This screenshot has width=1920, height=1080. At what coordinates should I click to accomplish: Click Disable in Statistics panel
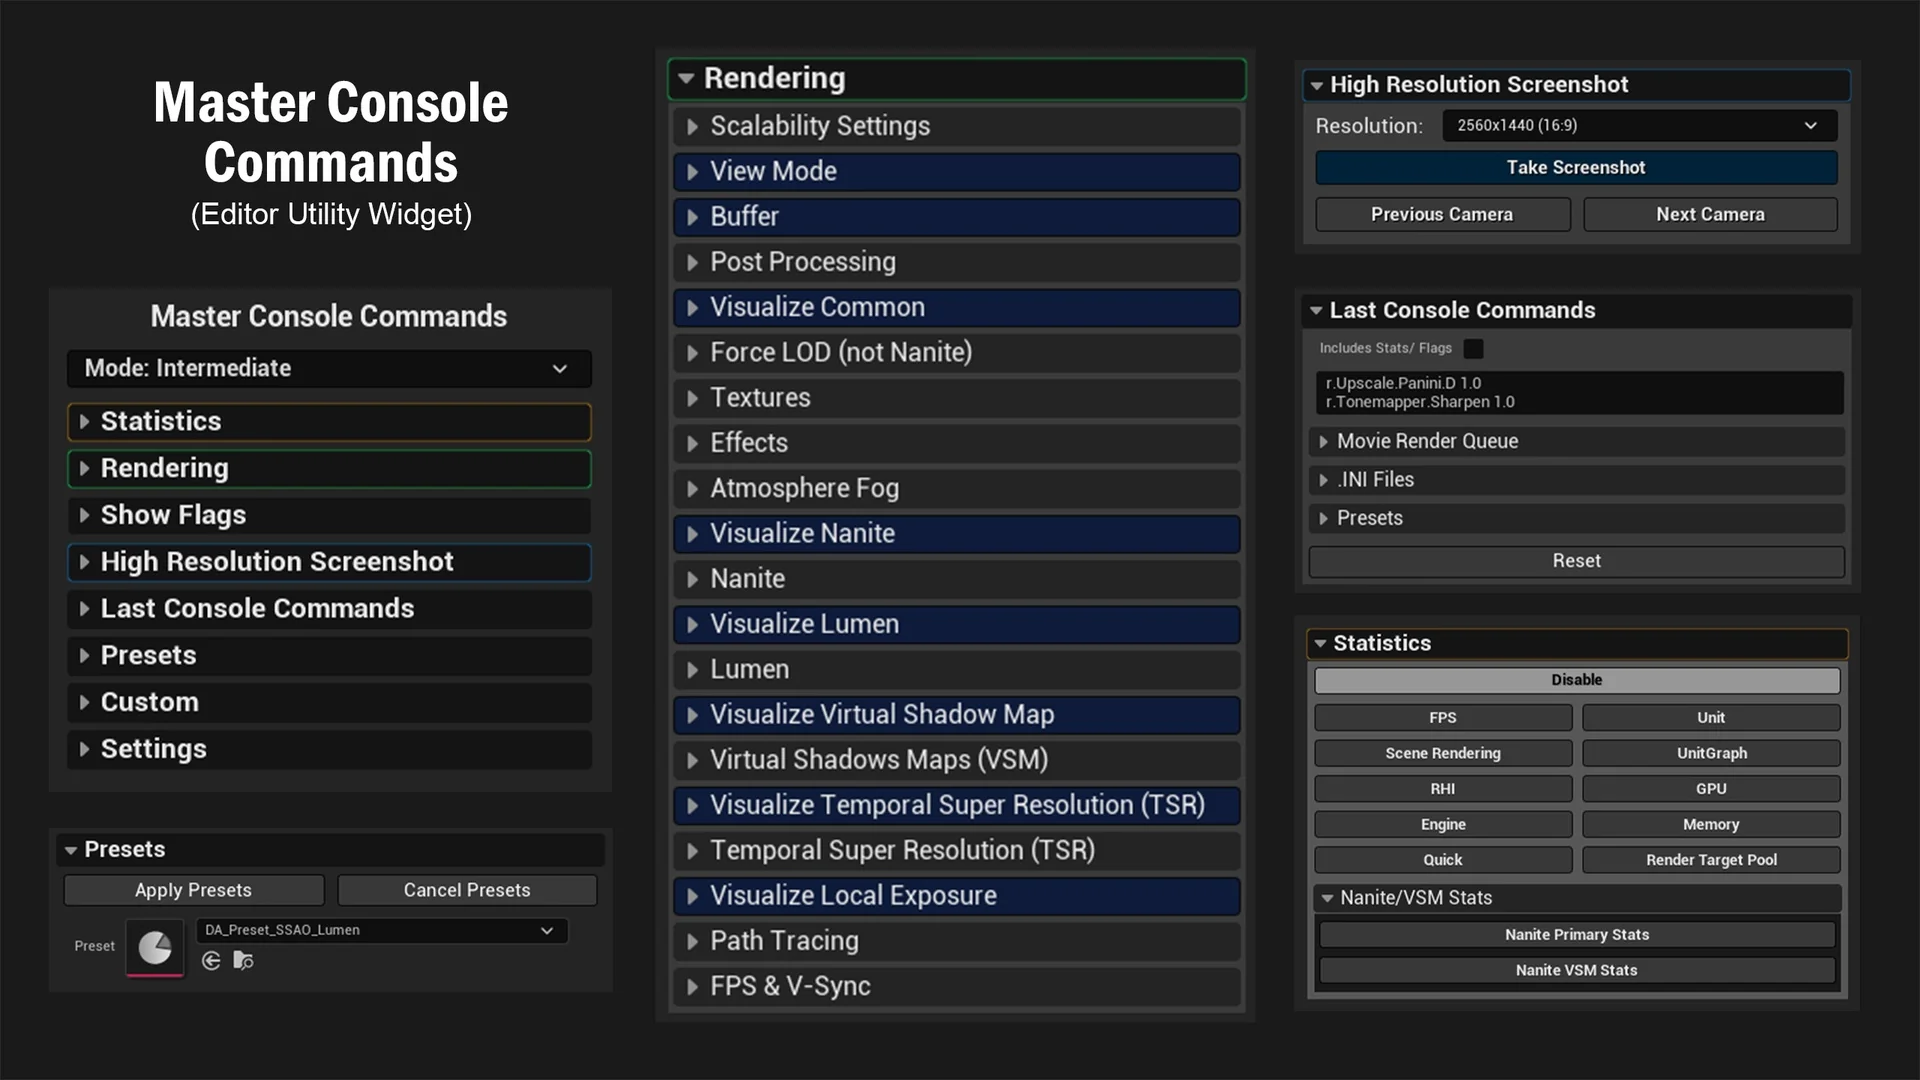[x=1576, y=680]
